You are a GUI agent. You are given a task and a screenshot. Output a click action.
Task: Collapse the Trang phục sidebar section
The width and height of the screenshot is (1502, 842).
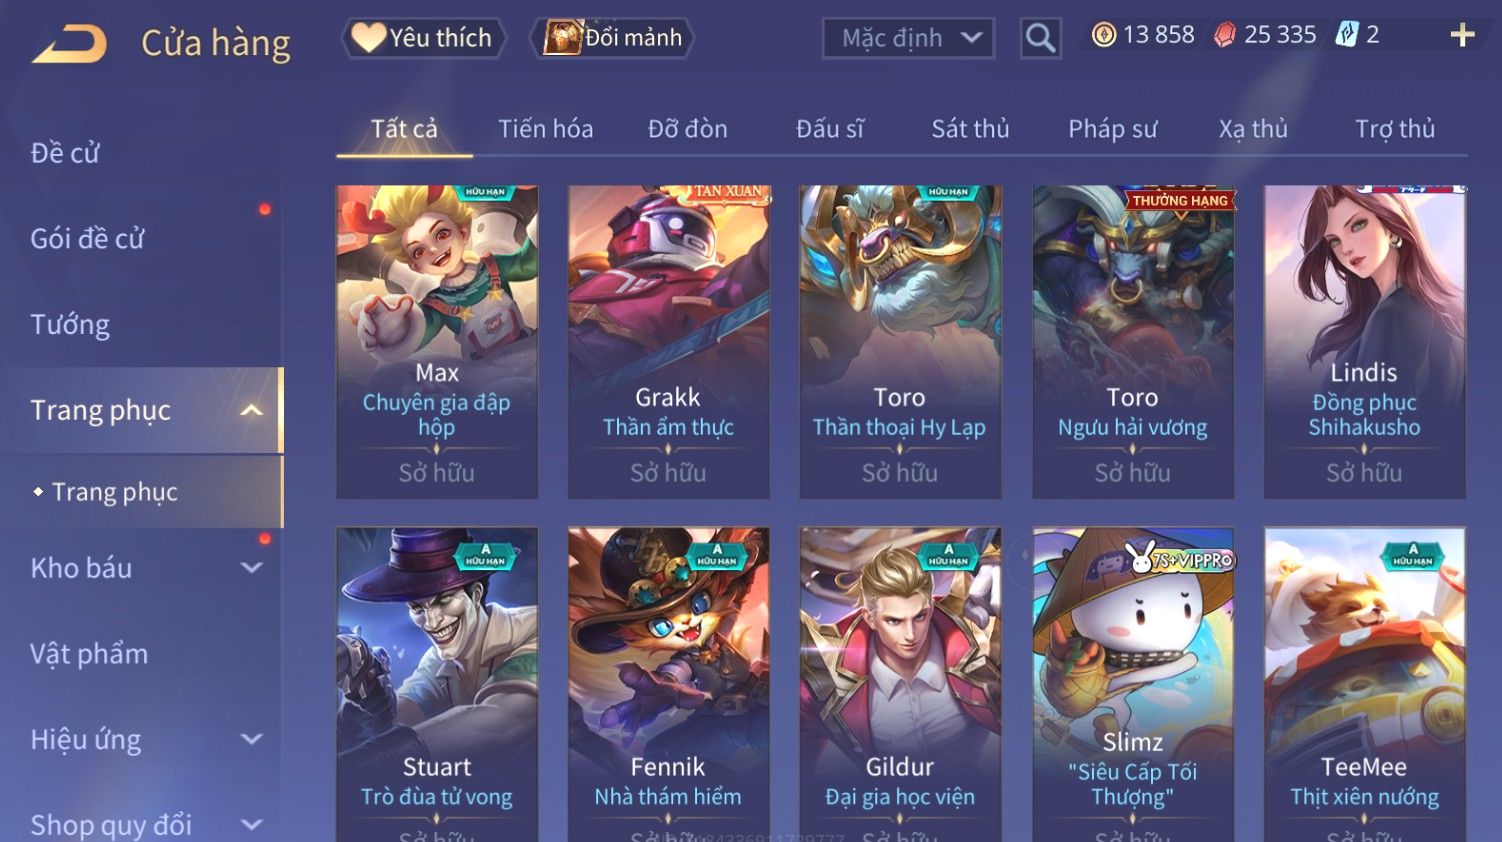(252, 410)
